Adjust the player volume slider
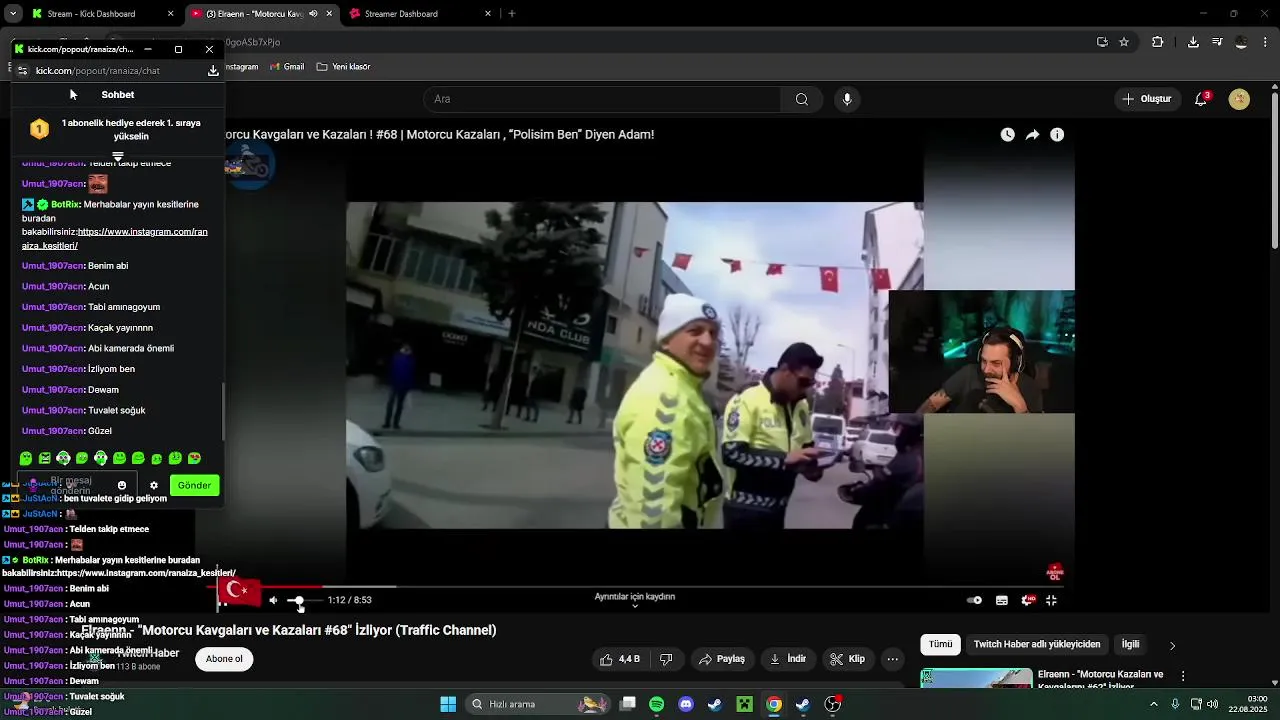 click(304, 600)
